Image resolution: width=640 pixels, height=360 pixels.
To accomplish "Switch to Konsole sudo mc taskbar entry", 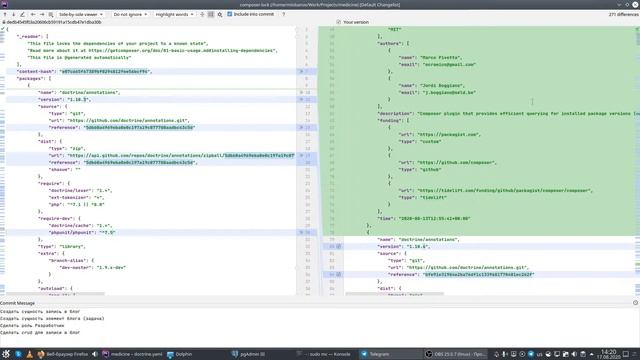I will click(x=325, y=354).
